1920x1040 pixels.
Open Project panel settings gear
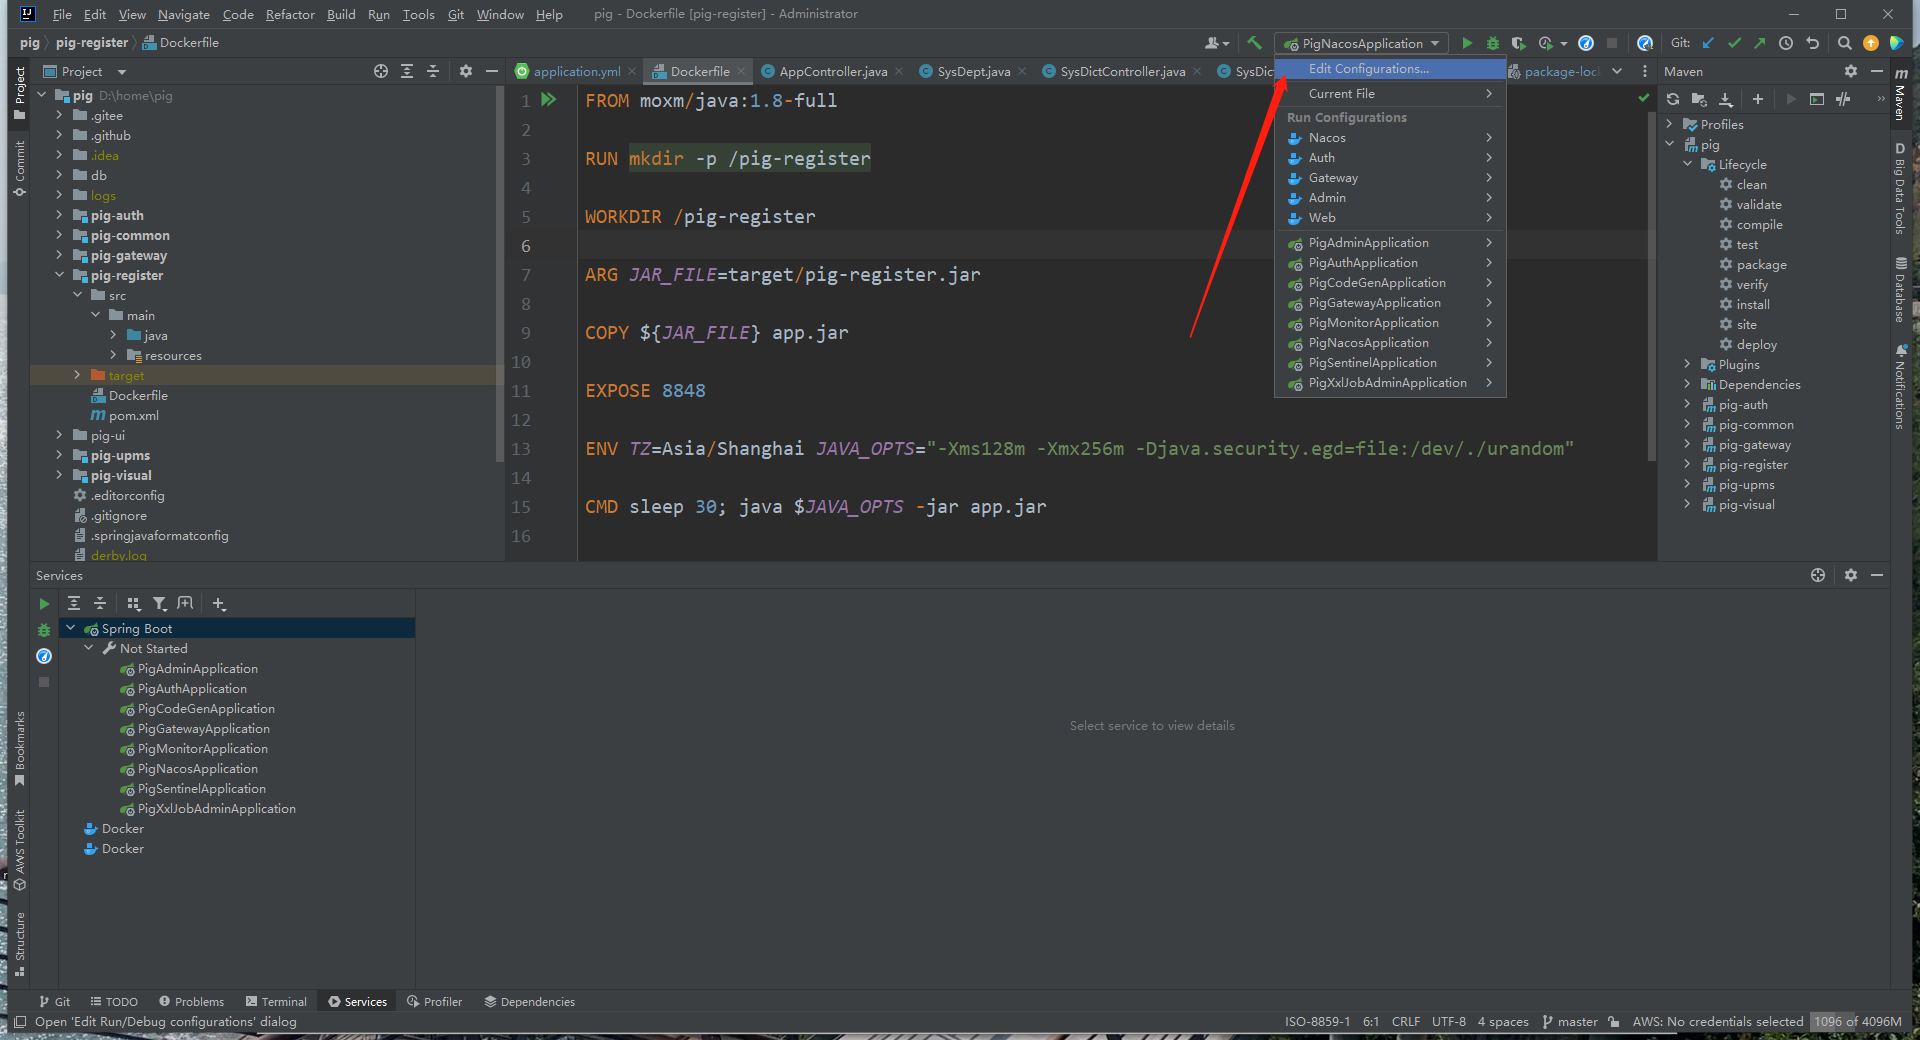[x=466, y=71]
